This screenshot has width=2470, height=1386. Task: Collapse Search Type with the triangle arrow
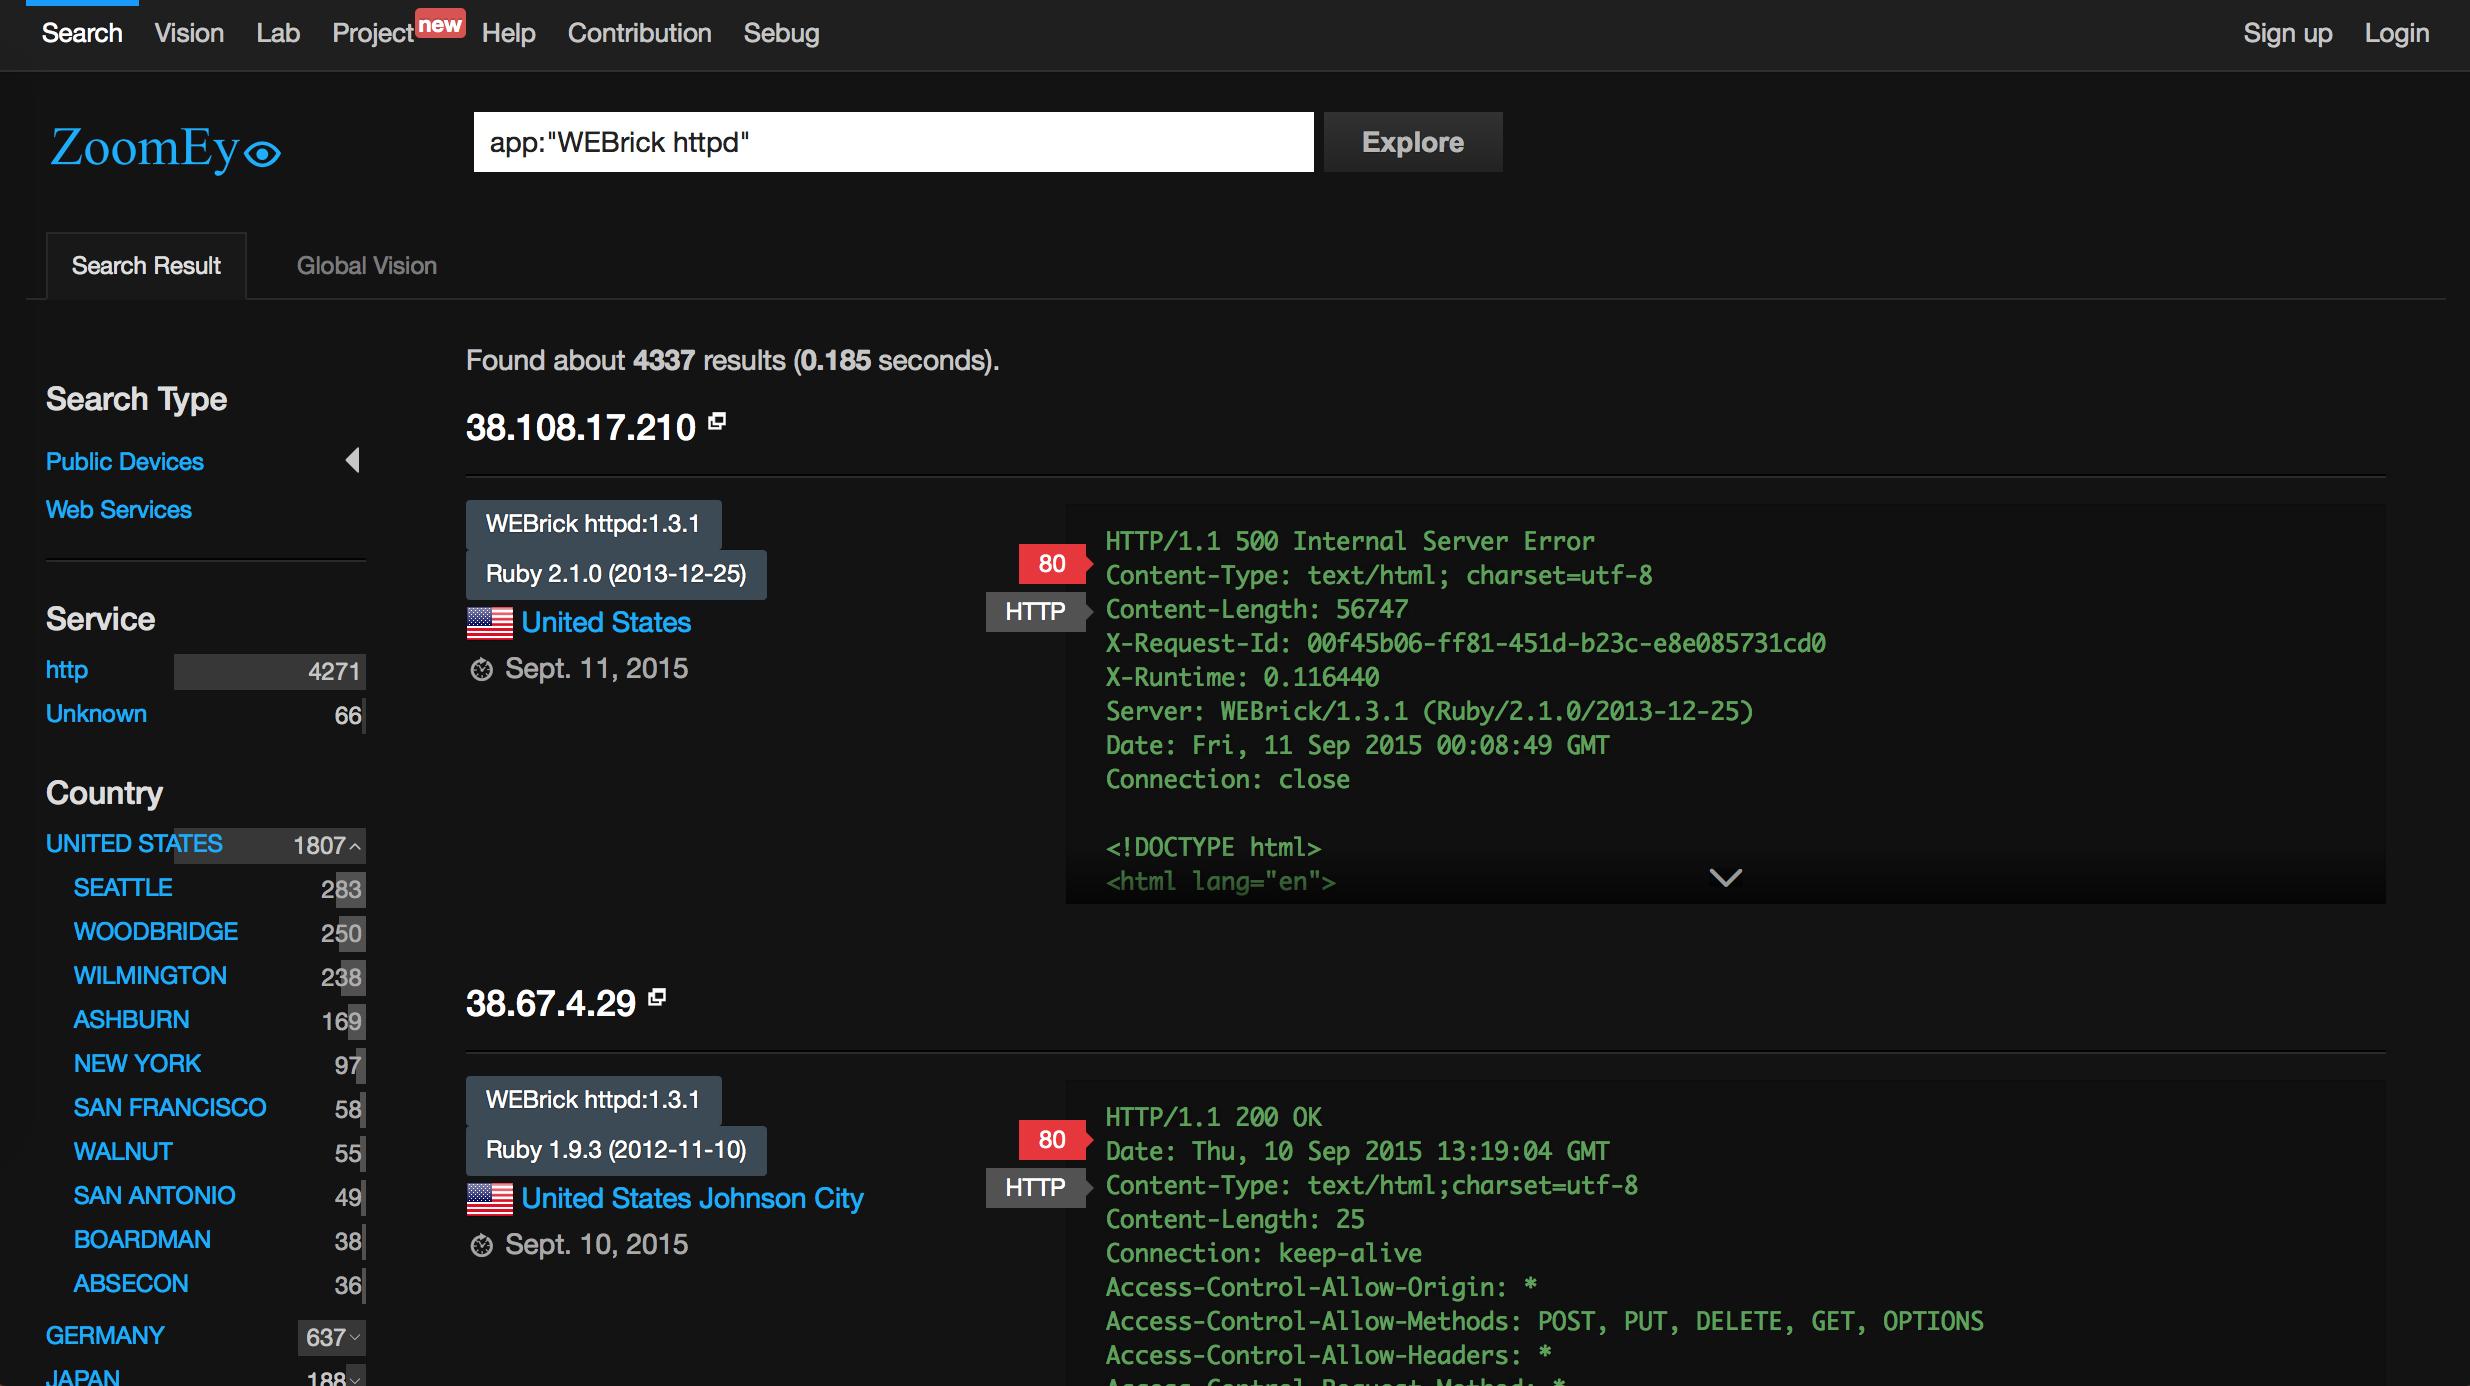tap(352, 461)
